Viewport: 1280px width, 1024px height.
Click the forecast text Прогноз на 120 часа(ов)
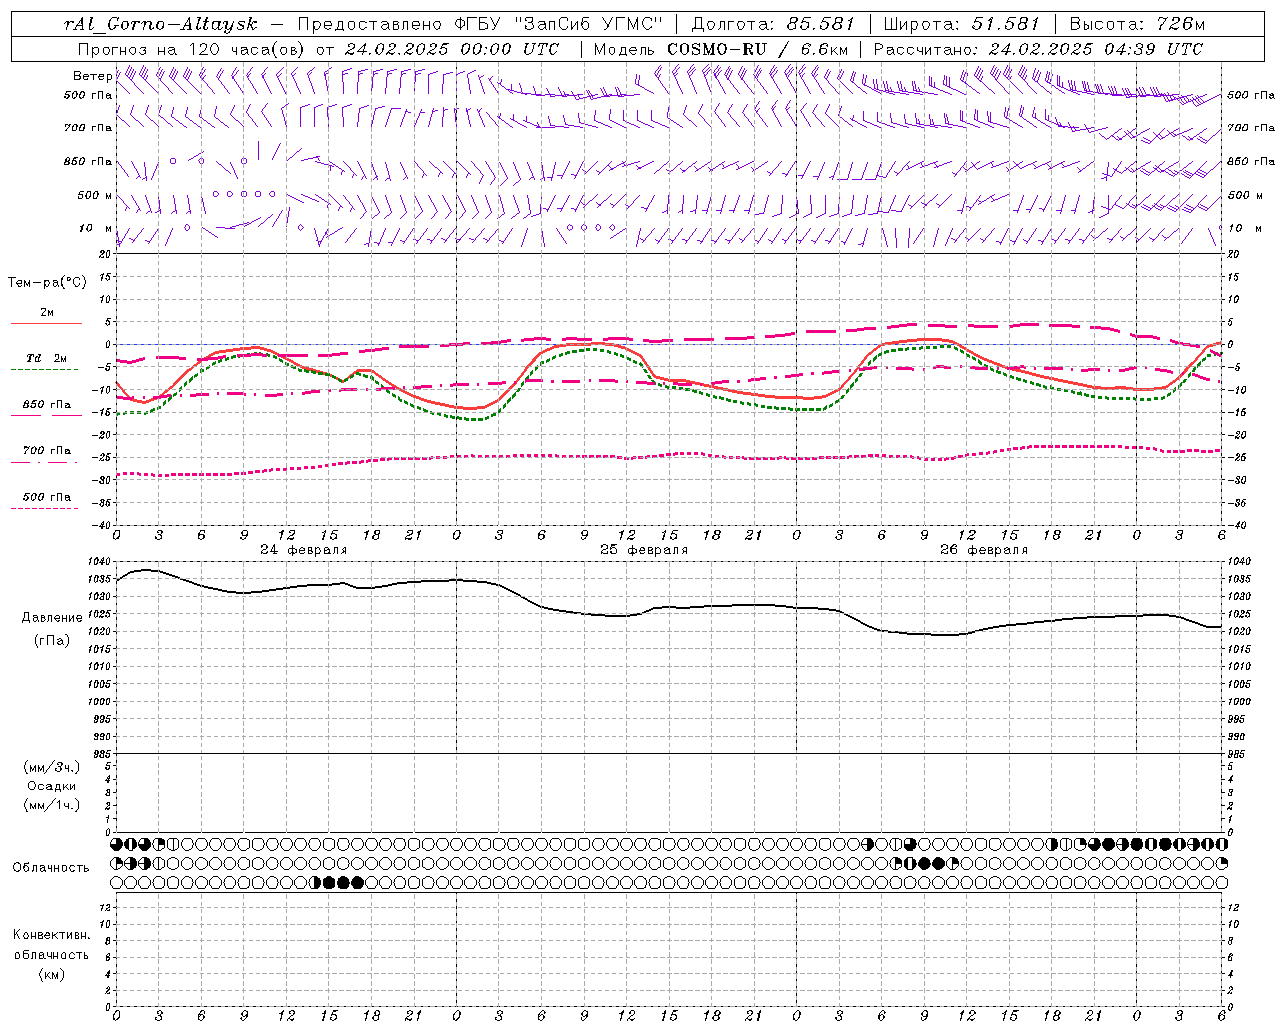coord(193,49)
